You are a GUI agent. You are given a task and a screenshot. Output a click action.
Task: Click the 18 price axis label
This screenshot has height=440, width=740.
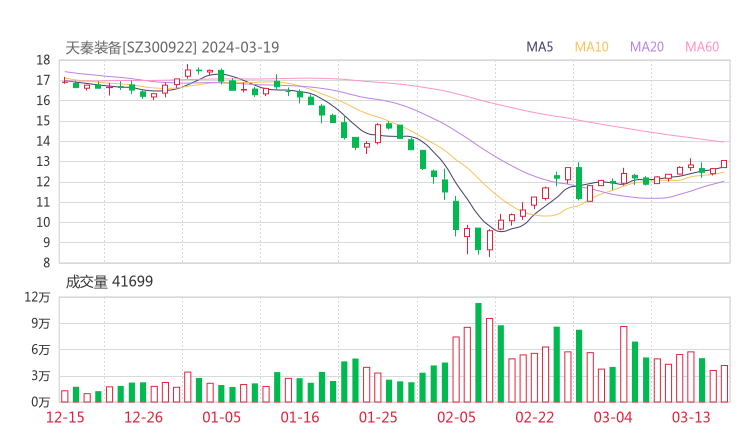pos(43,60)
